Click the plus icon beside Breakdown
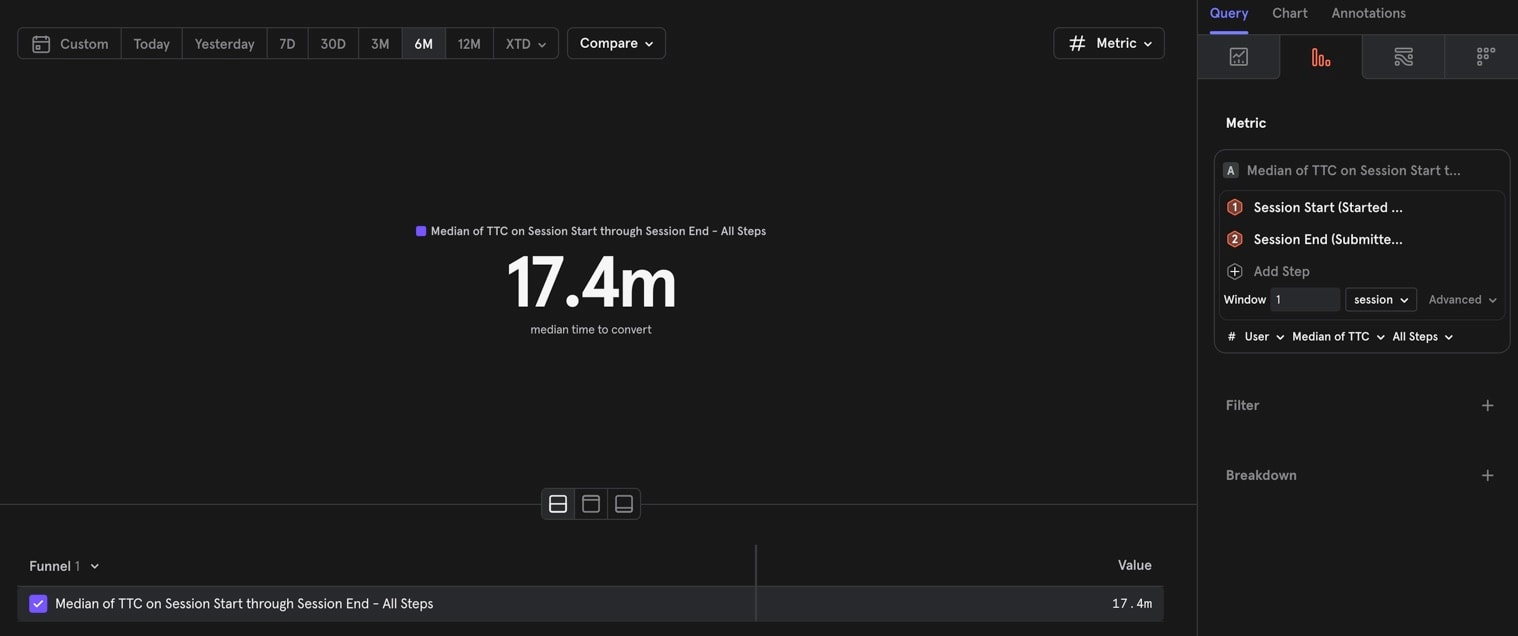This screenshot has width=1518, height=636. tap(1487, 475)
